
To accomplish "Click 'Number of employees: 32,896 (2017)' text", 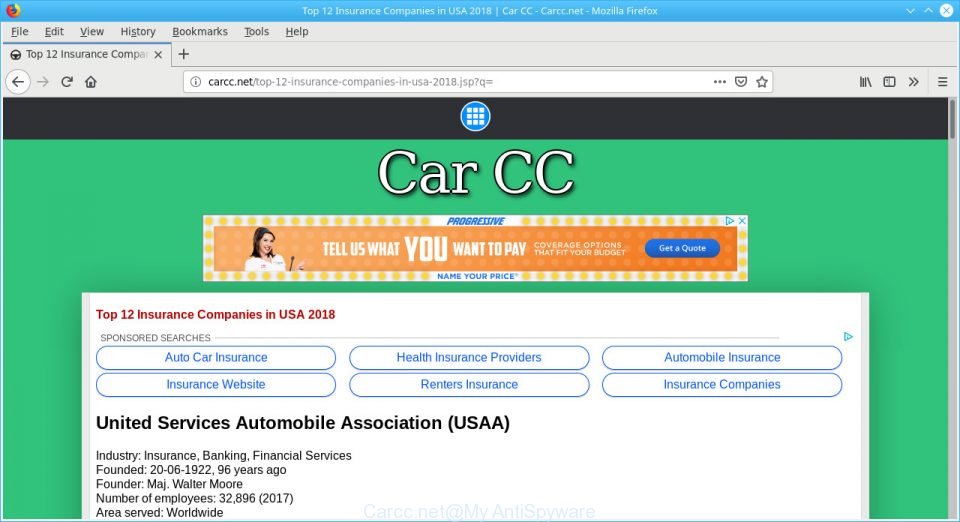I will click(195, 498).
